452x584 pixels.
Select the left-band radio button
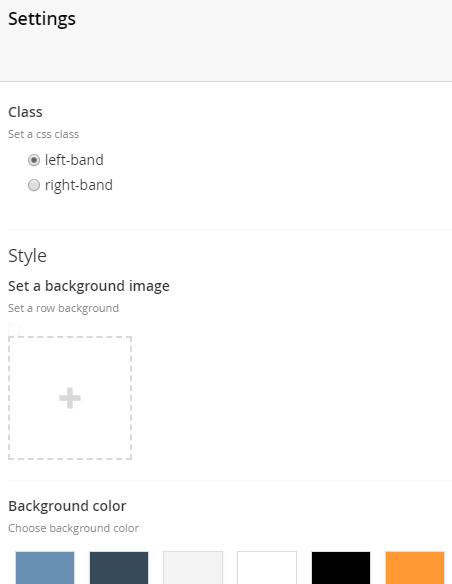click(x=34, y=160)
